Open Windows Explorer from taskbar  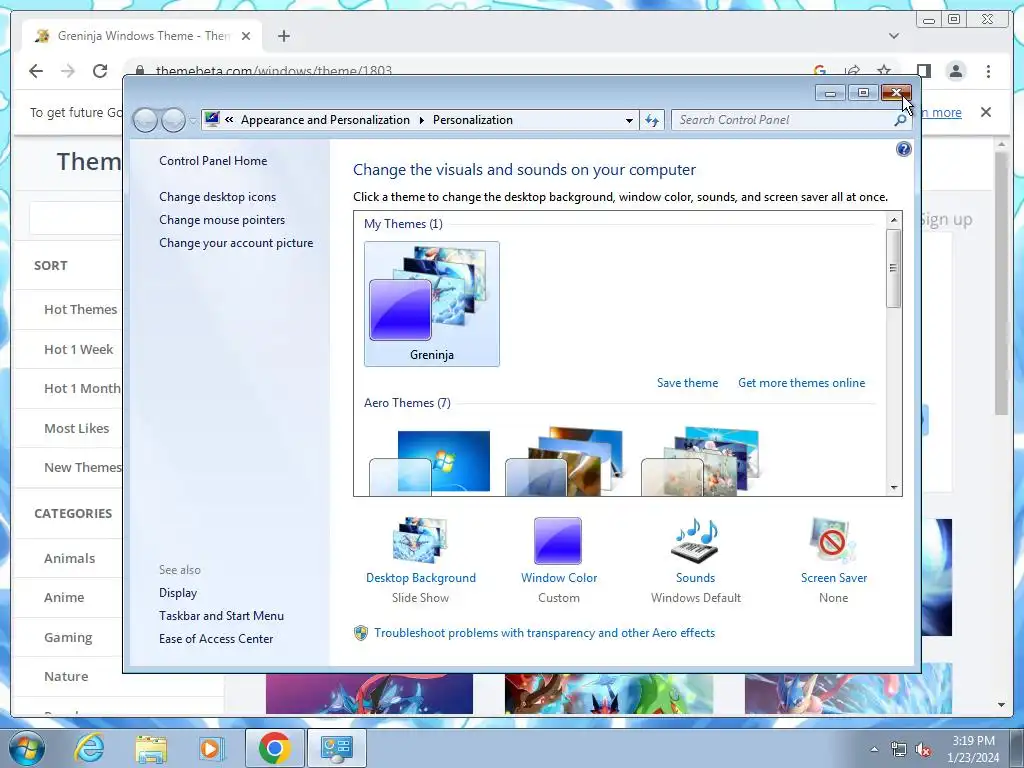click(150, 748)
